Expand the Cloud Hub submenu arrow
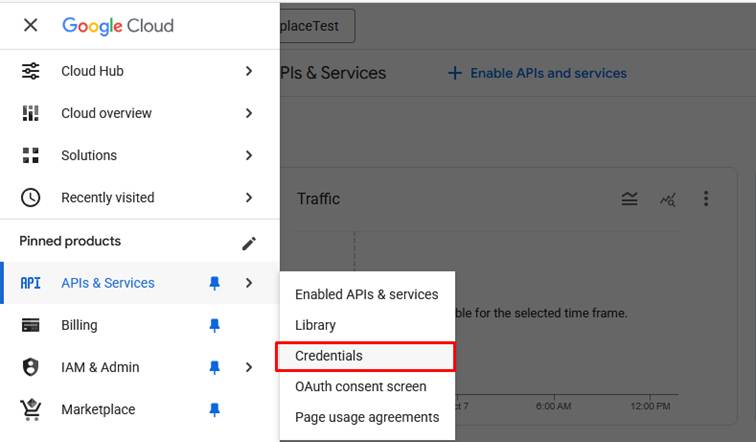 tap(249, 71)
